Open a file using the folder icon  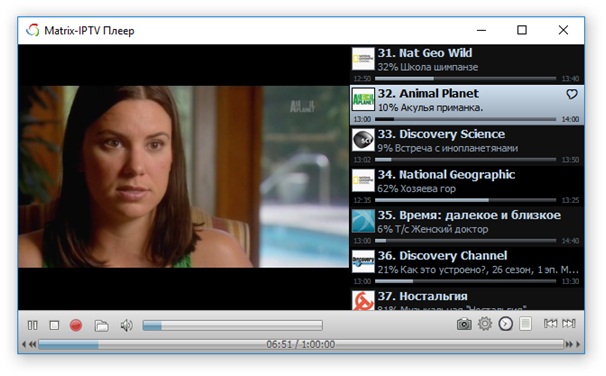pyautogui.click(x=101, y=326)
